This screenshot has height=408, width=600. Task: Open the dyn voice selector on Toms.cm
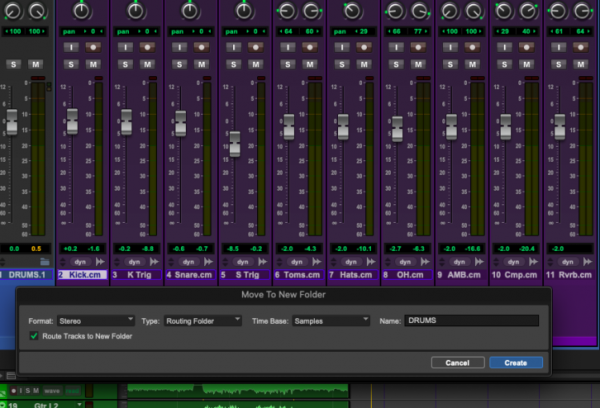click(297, 262)
